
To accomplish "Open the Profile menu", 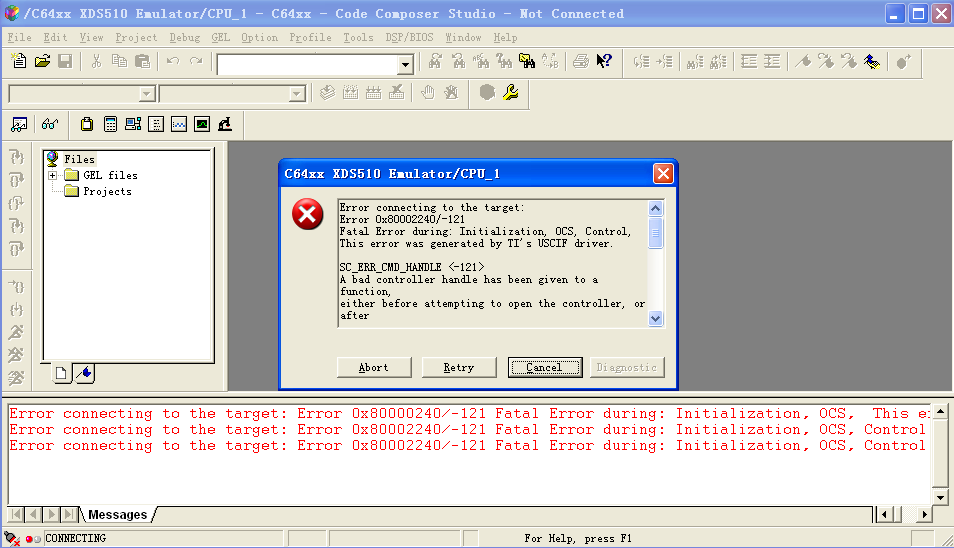I will (x=310, y=38).
